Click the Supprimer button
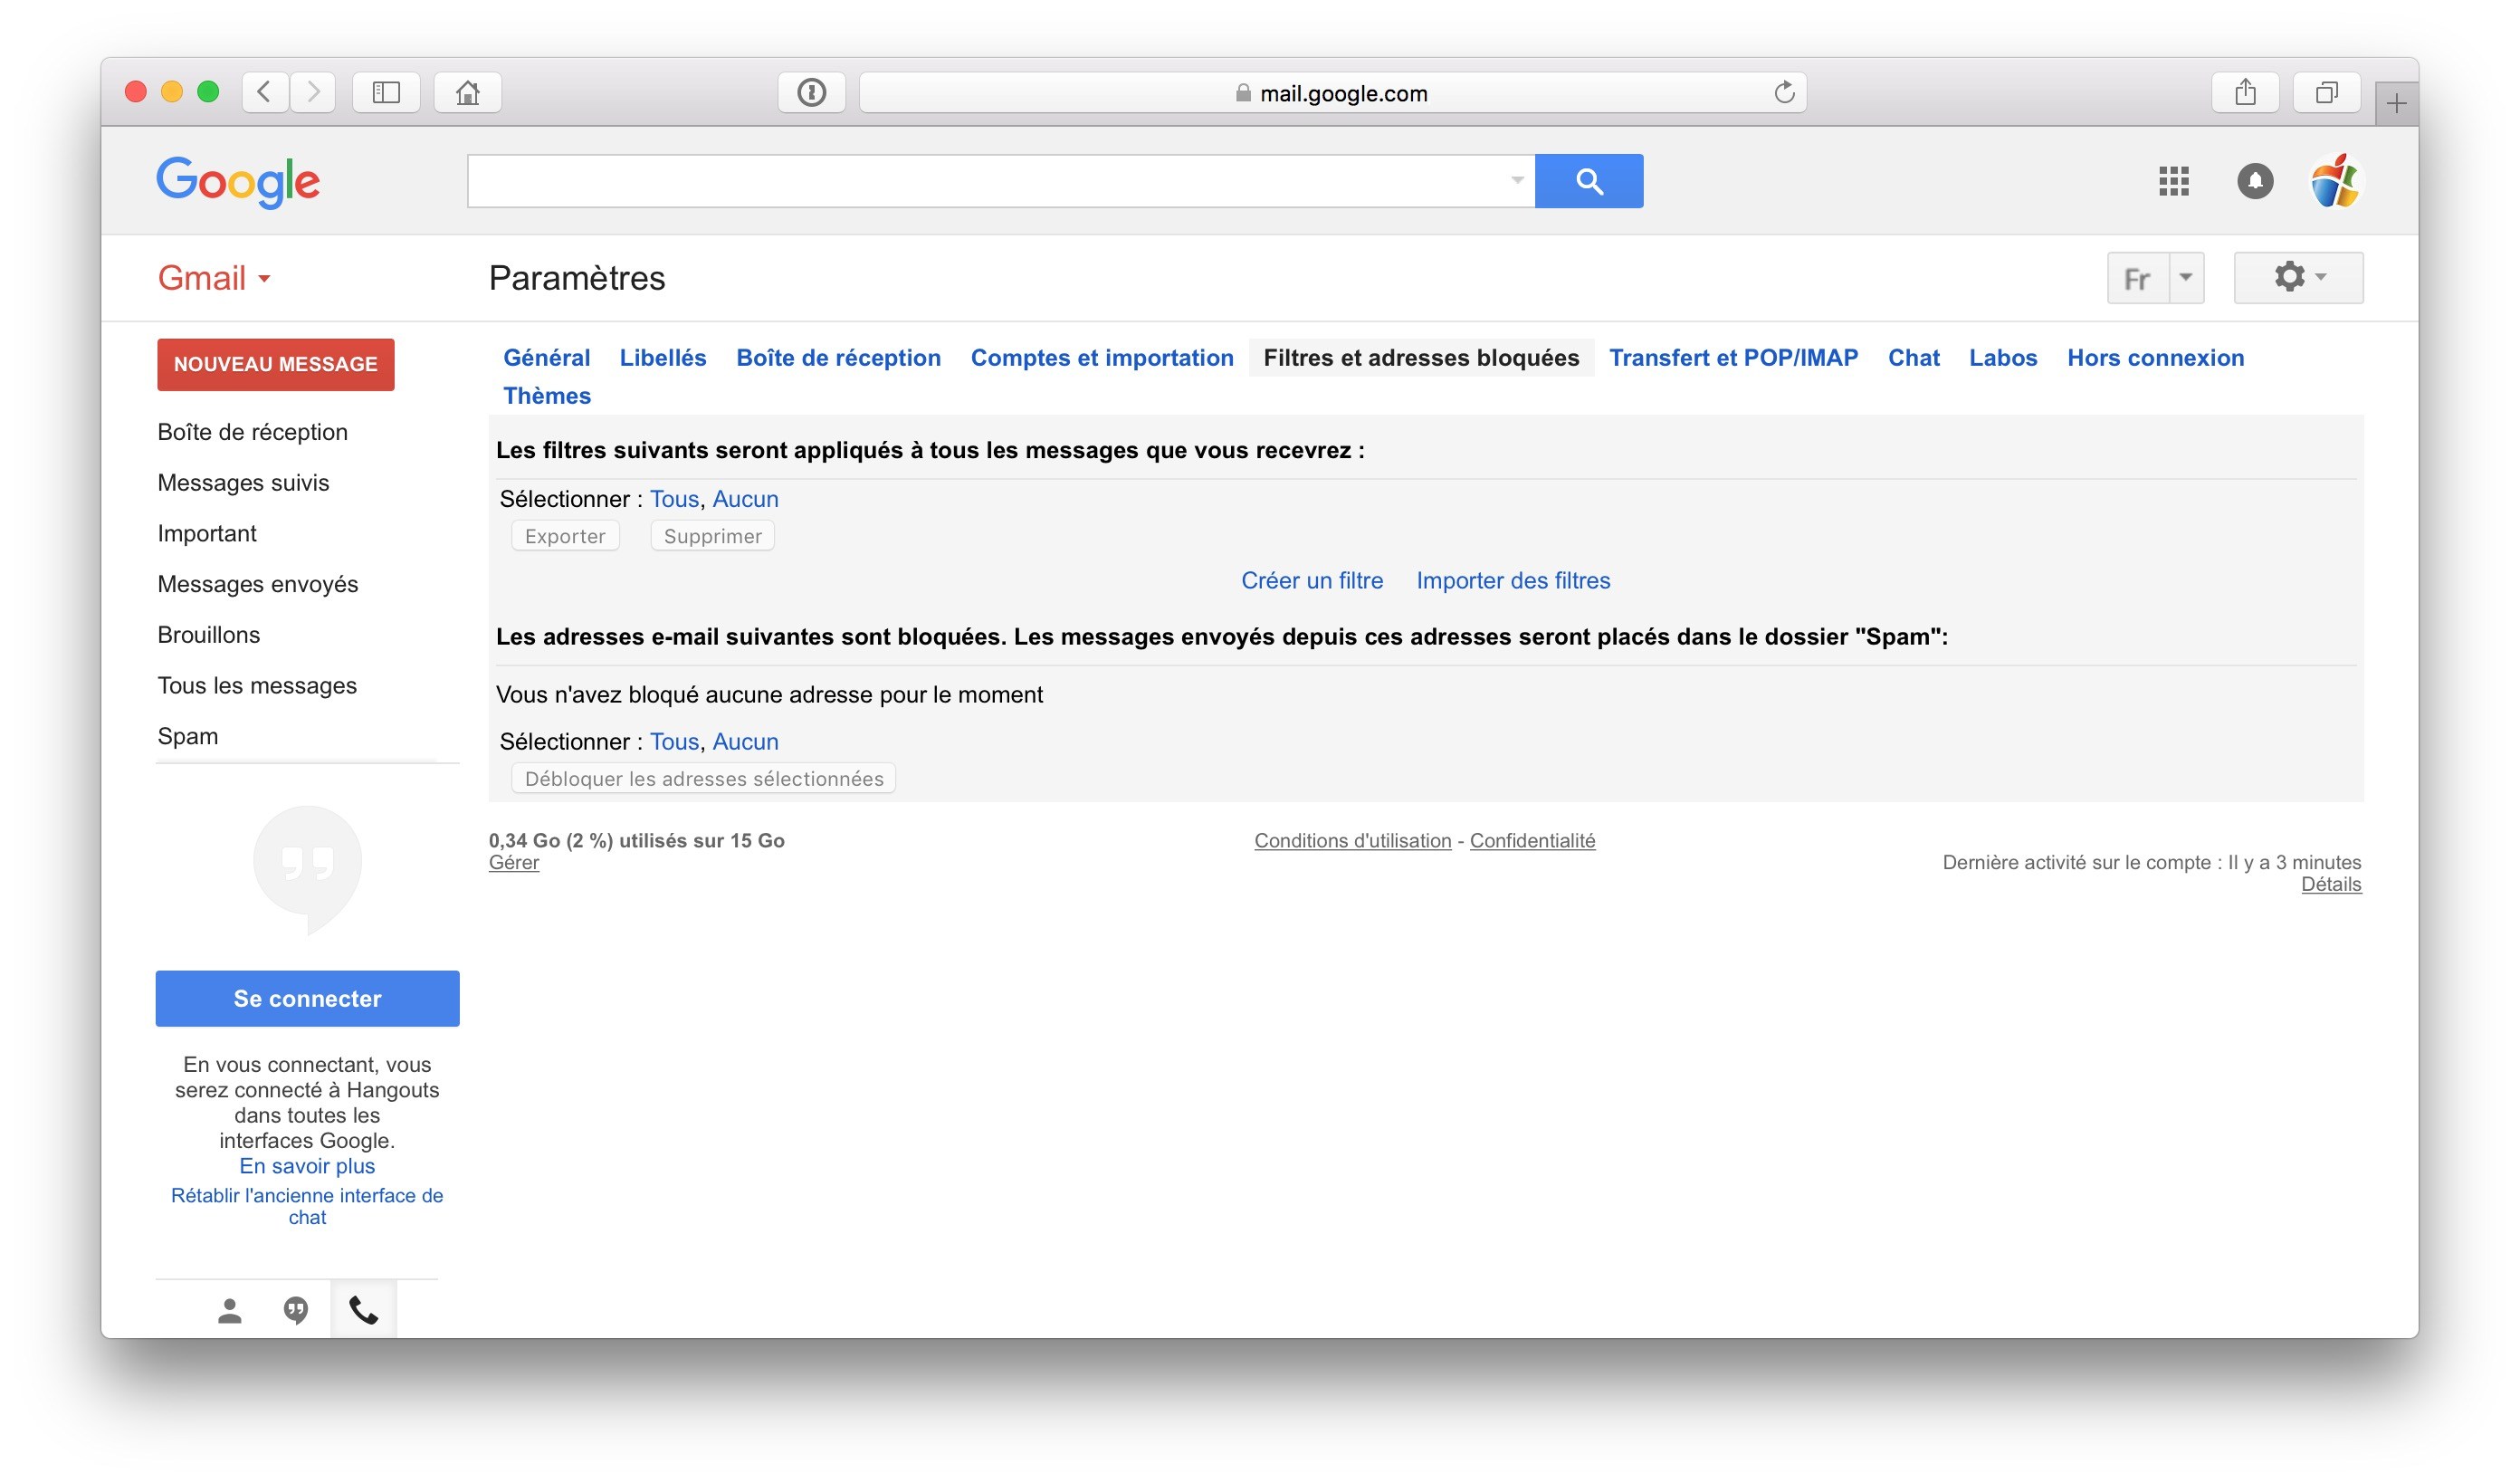Screen dimensions: 2520x1483 click(x=712, y=536)
